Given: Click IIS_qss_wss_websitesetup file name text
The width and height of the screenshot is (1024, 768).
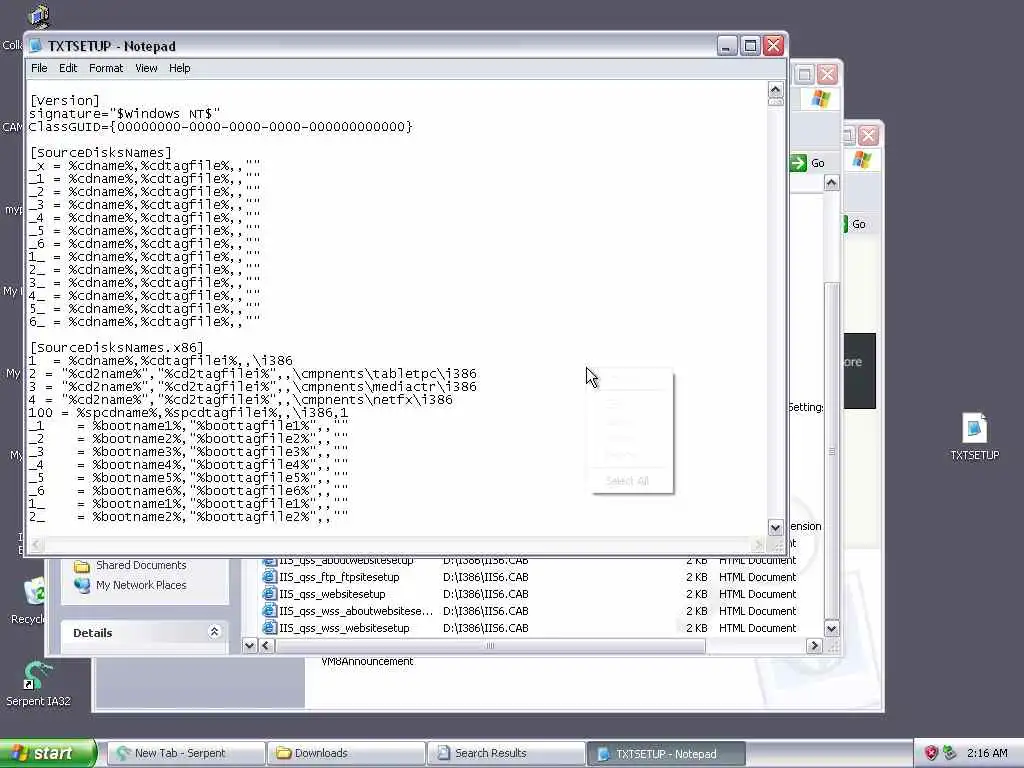Looking at the screenshot, I should 344,628.
